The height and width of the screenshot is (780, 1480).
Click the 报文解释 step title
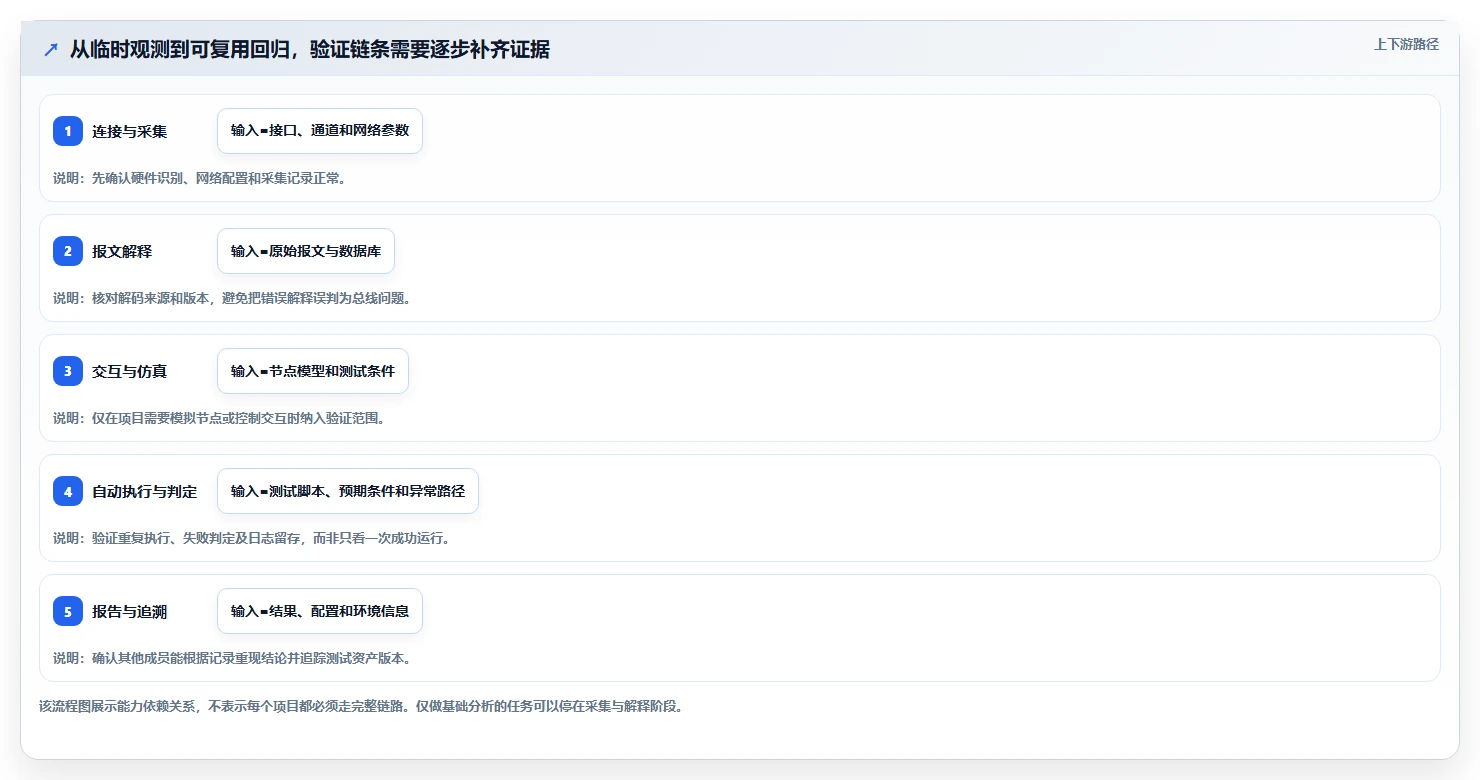(122, 251)
